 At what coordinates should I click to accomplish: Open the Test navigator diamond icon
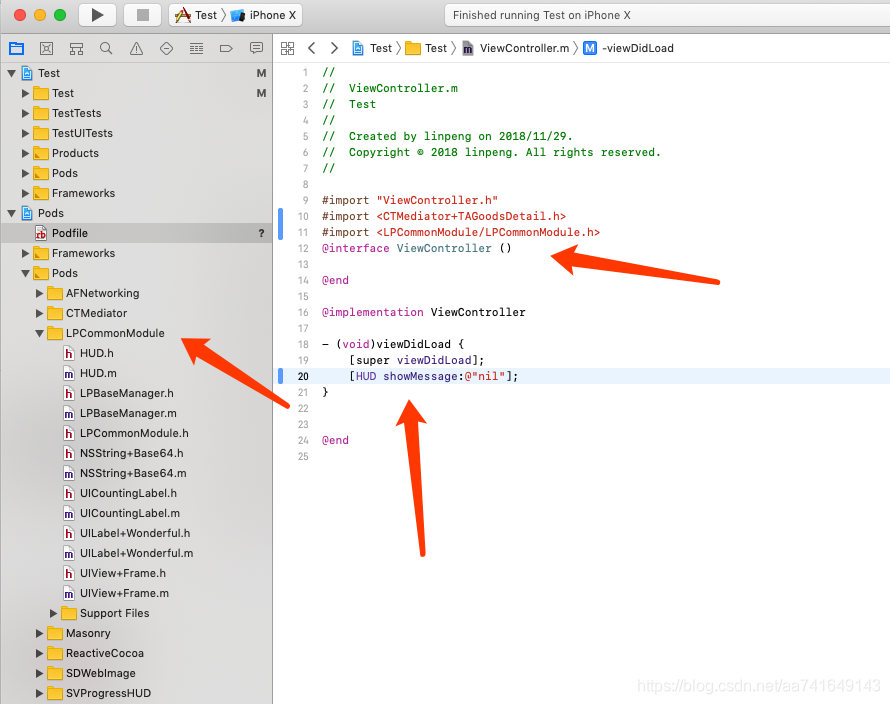point(166,48)
